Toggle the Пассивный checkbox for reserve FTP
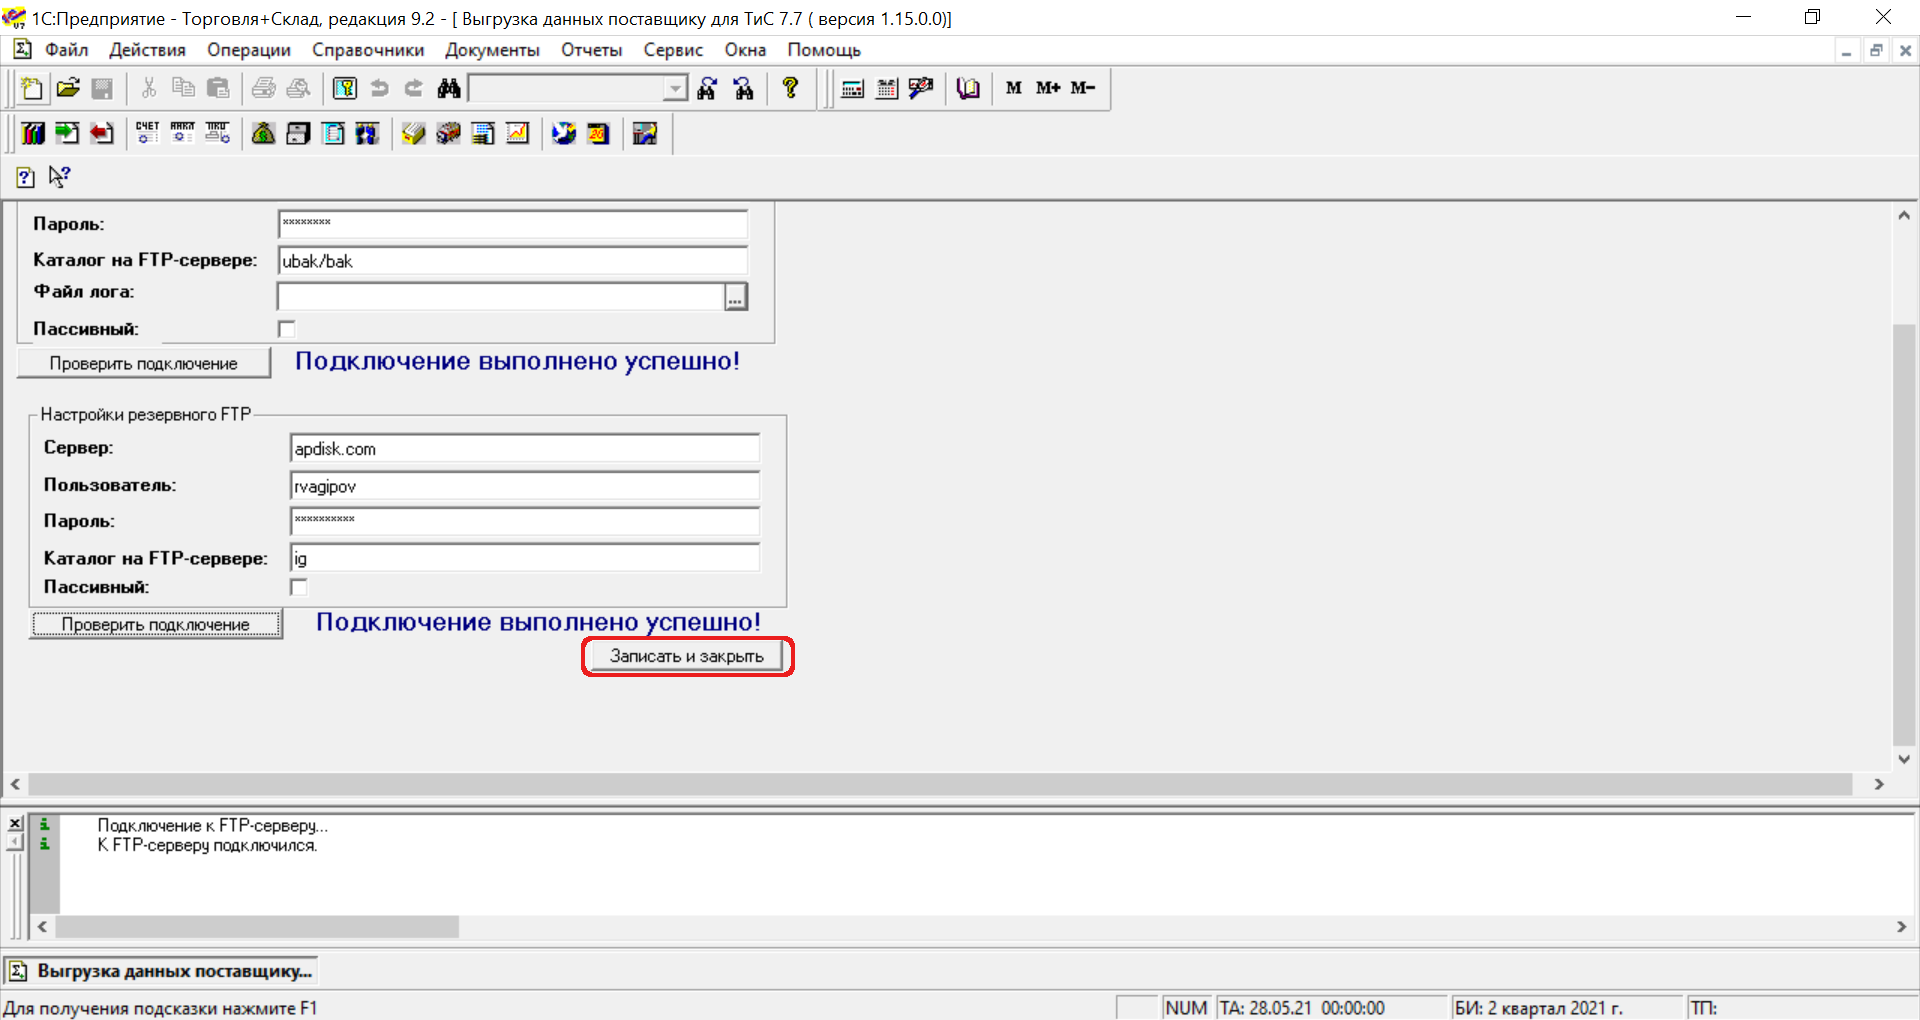The width and height of the screenshot is (1920, 1020). pos(298,587)
